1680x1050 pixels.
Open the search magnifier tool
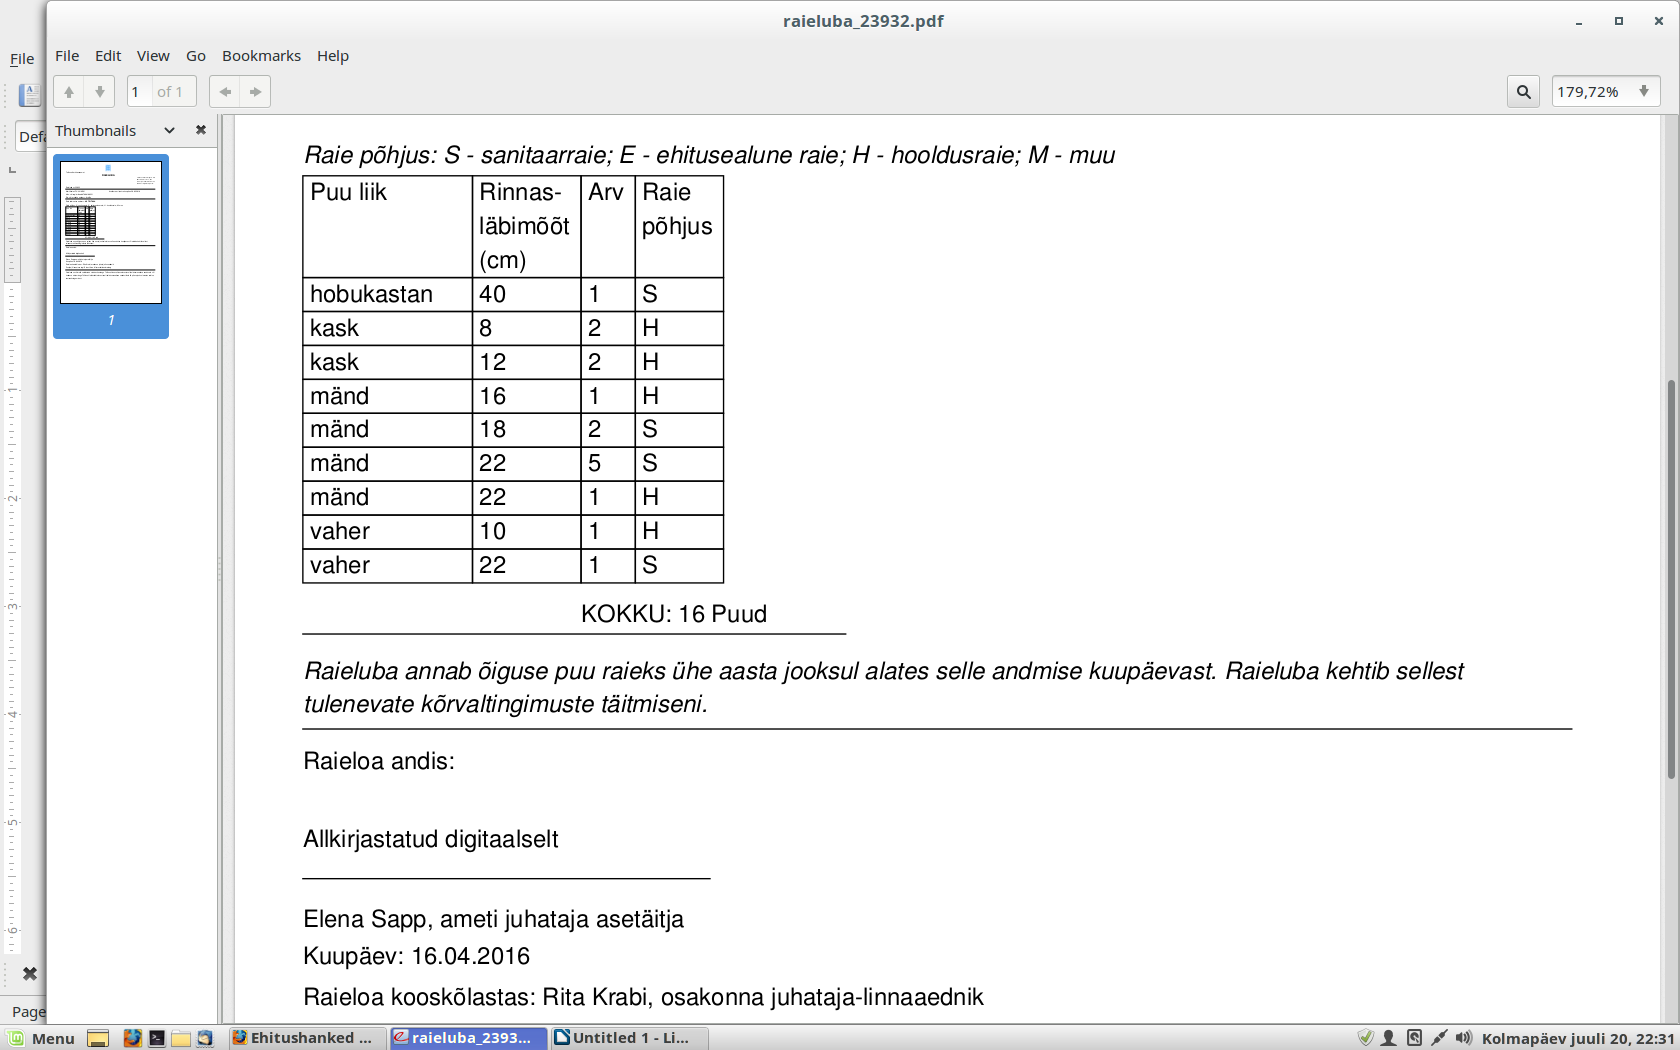[1523, 92]
